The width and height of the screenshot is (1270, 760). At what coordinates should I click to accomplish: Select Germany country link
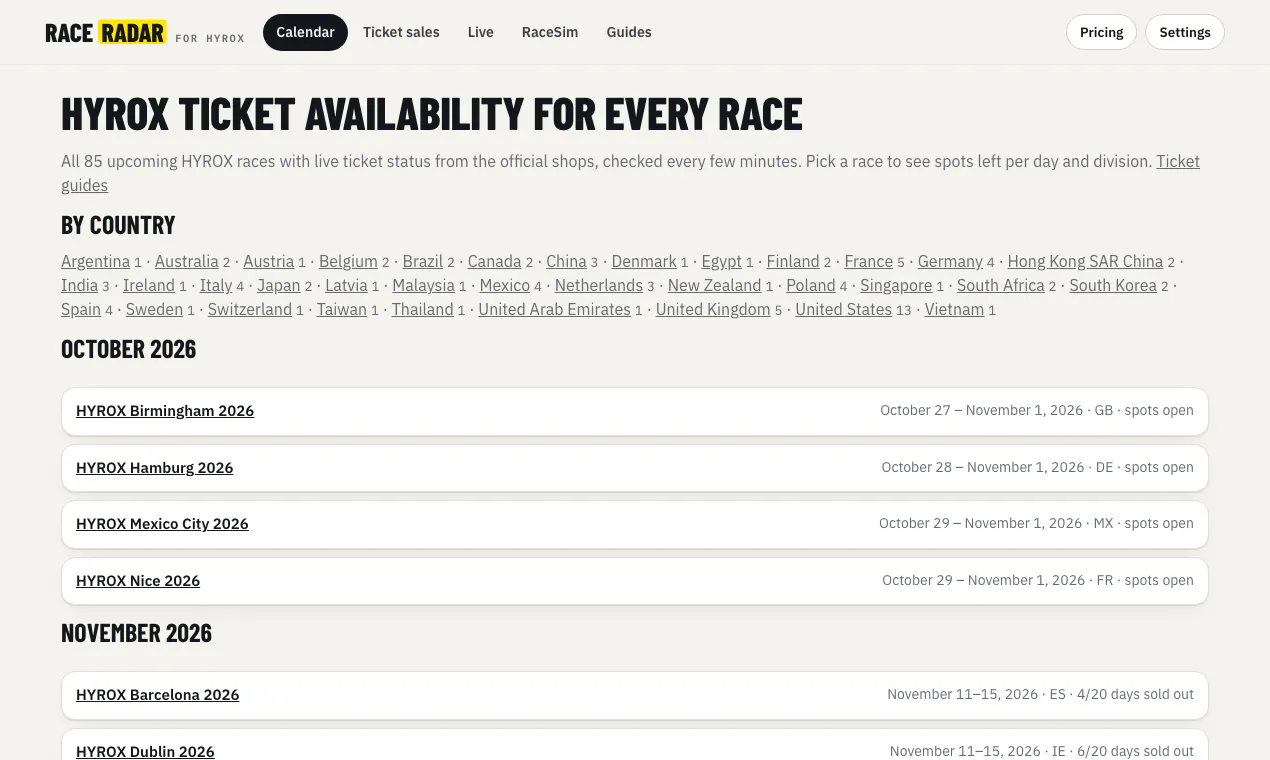[x=950, y=261]
